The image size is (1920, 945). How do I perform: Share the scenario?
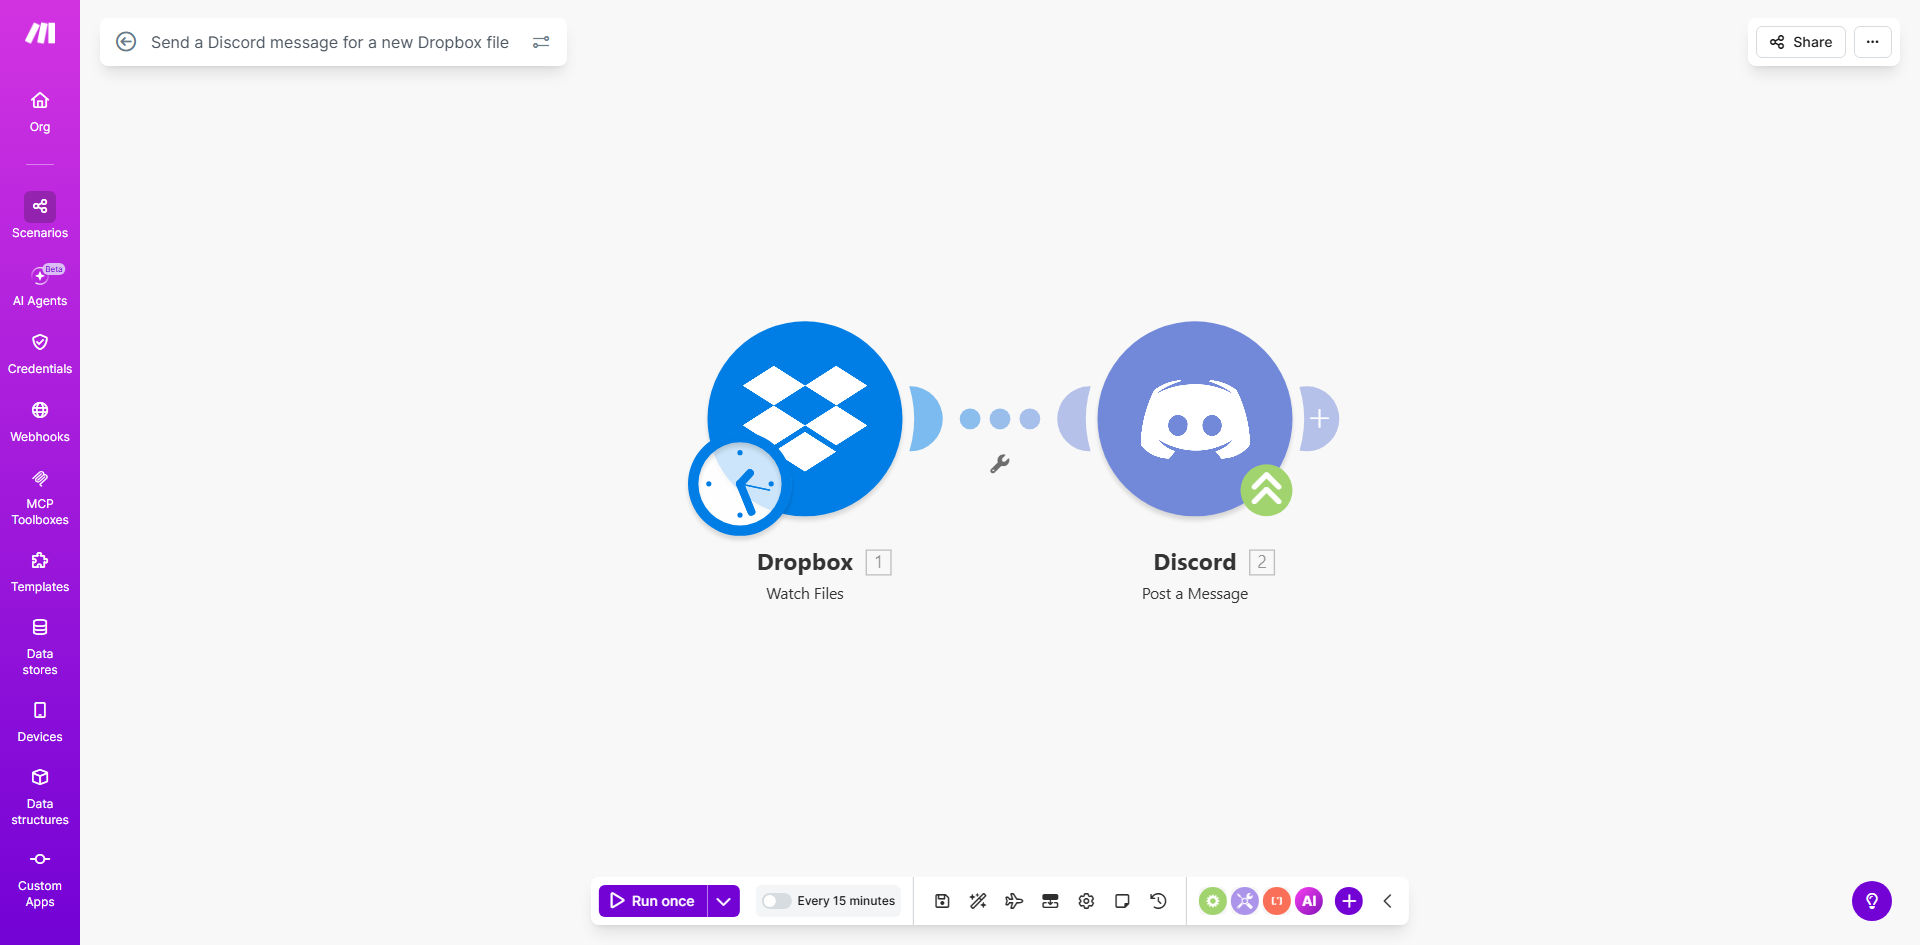pyautogui.click(x=1801, y=42)
